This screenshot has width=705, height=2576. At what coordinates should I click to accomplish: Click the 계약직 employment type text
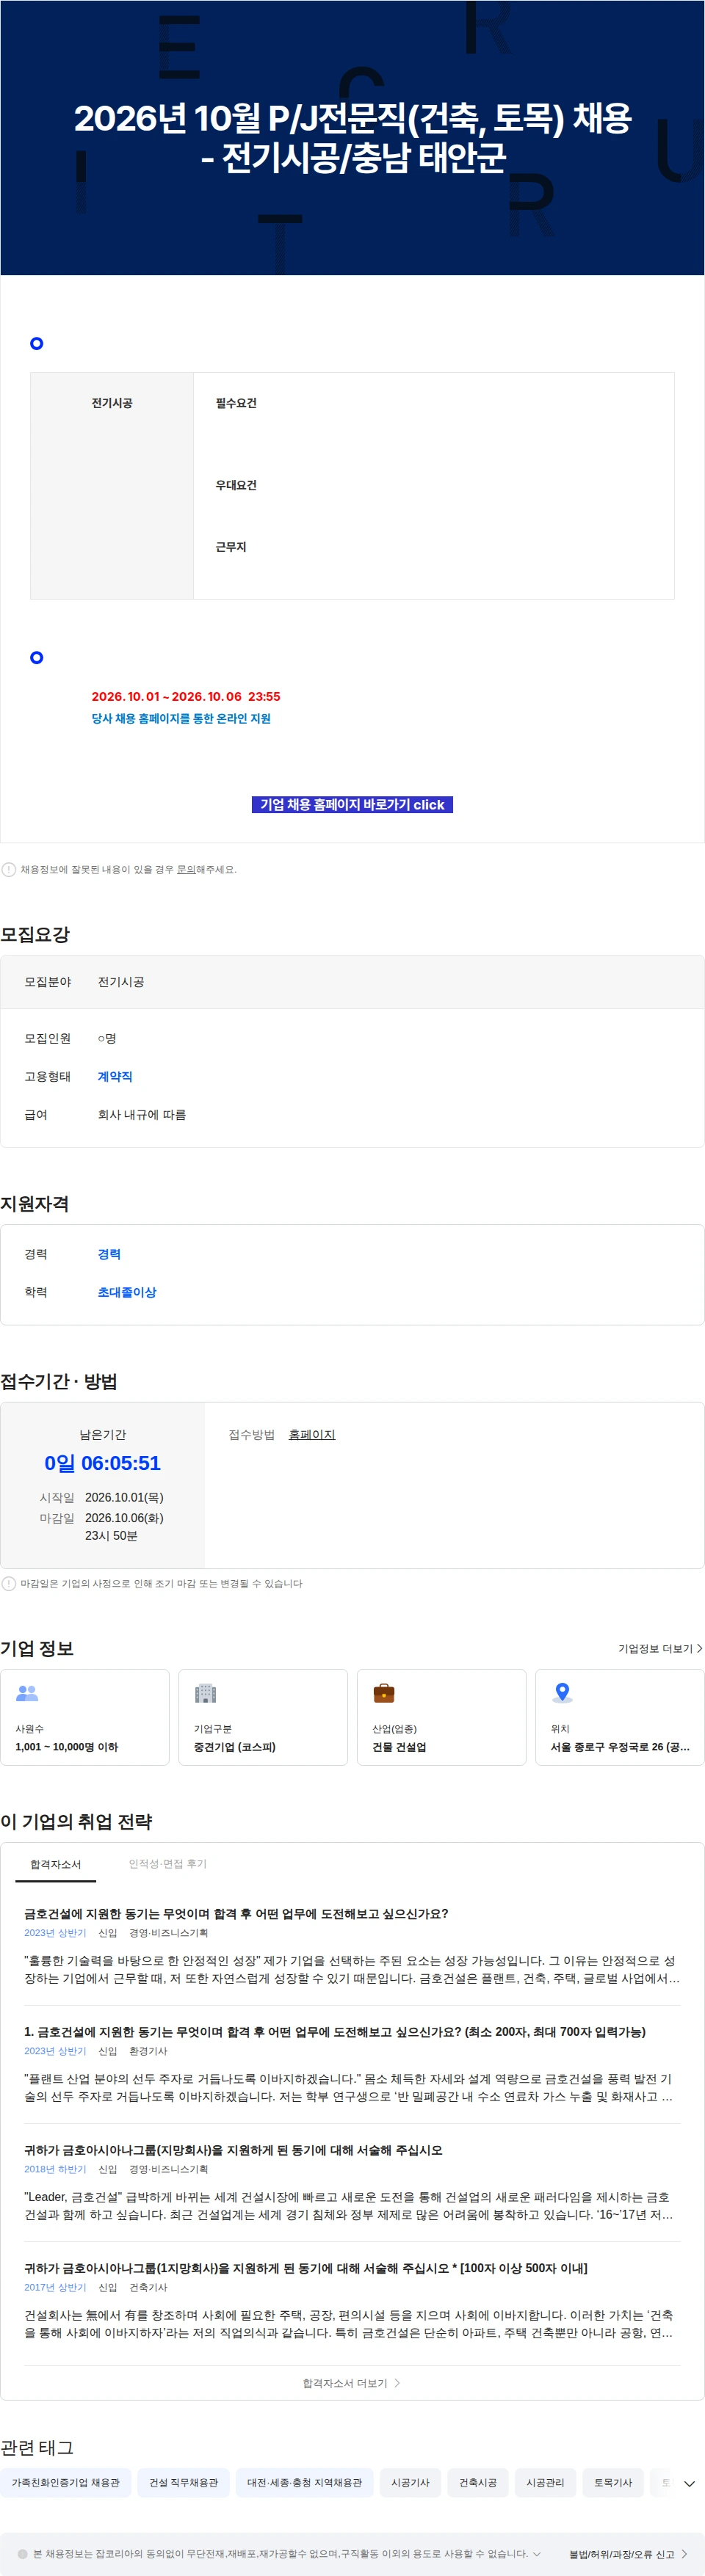115,1076
